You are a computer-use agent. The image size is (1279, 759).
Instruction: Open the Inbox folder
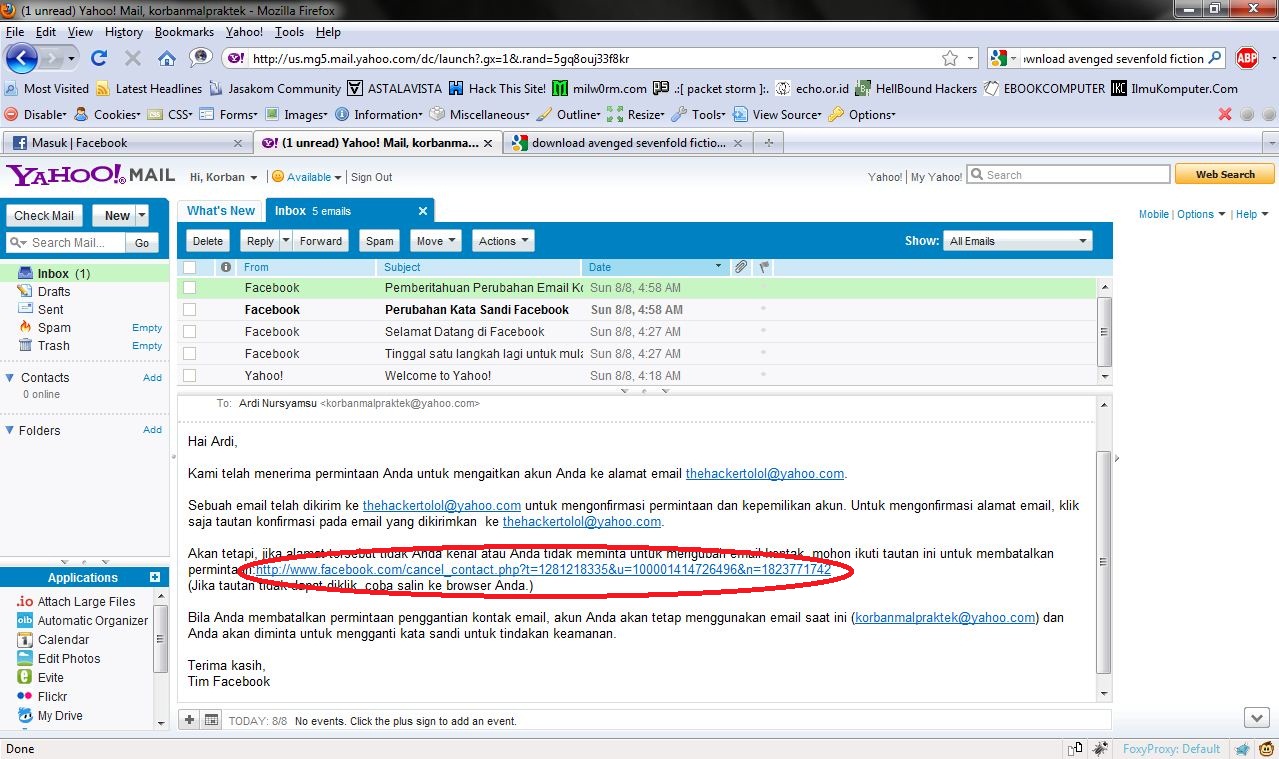55,273
